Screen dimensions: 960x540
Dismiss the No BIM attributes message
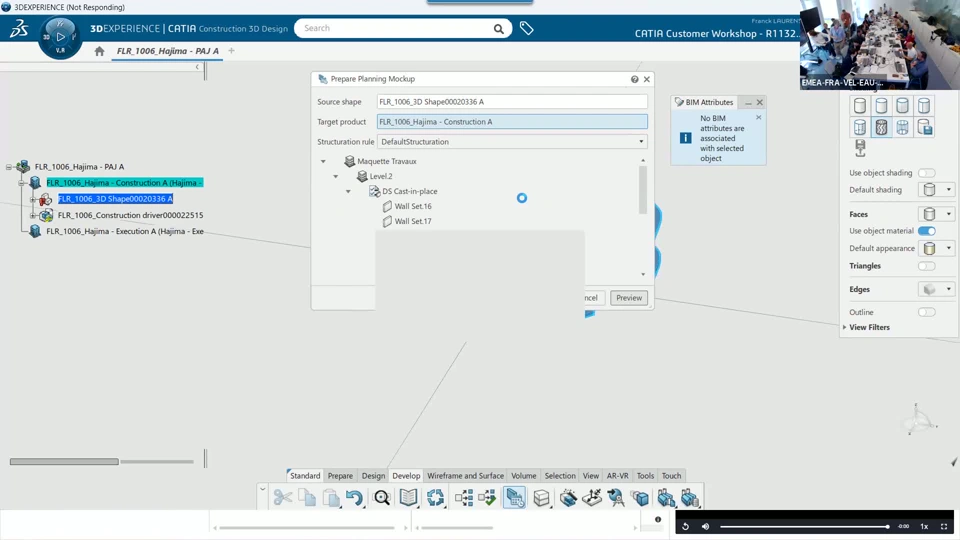[759, 117]
